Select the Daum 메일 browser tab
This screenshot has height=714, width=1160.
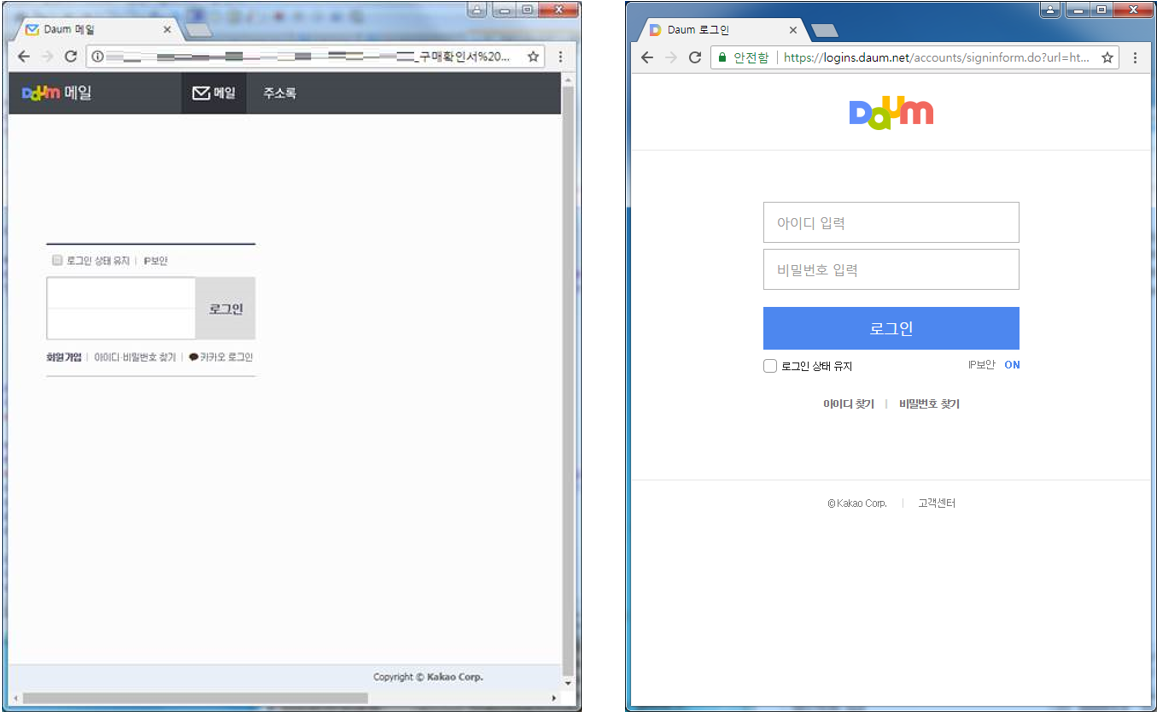pos(96,30)
